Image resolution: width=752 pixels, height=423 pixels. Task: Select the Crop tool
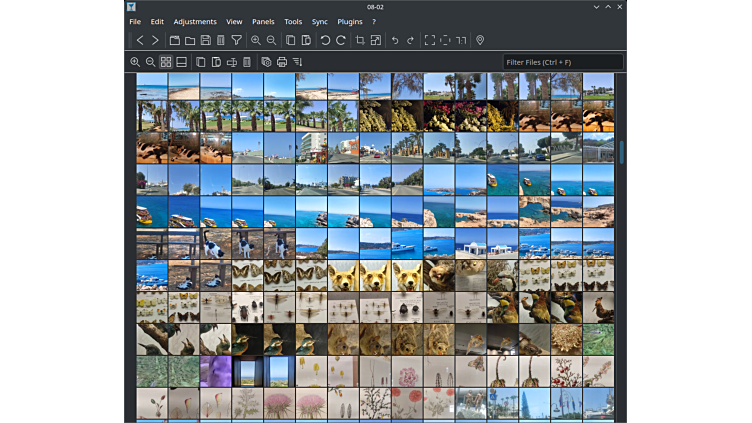[360, 40]
